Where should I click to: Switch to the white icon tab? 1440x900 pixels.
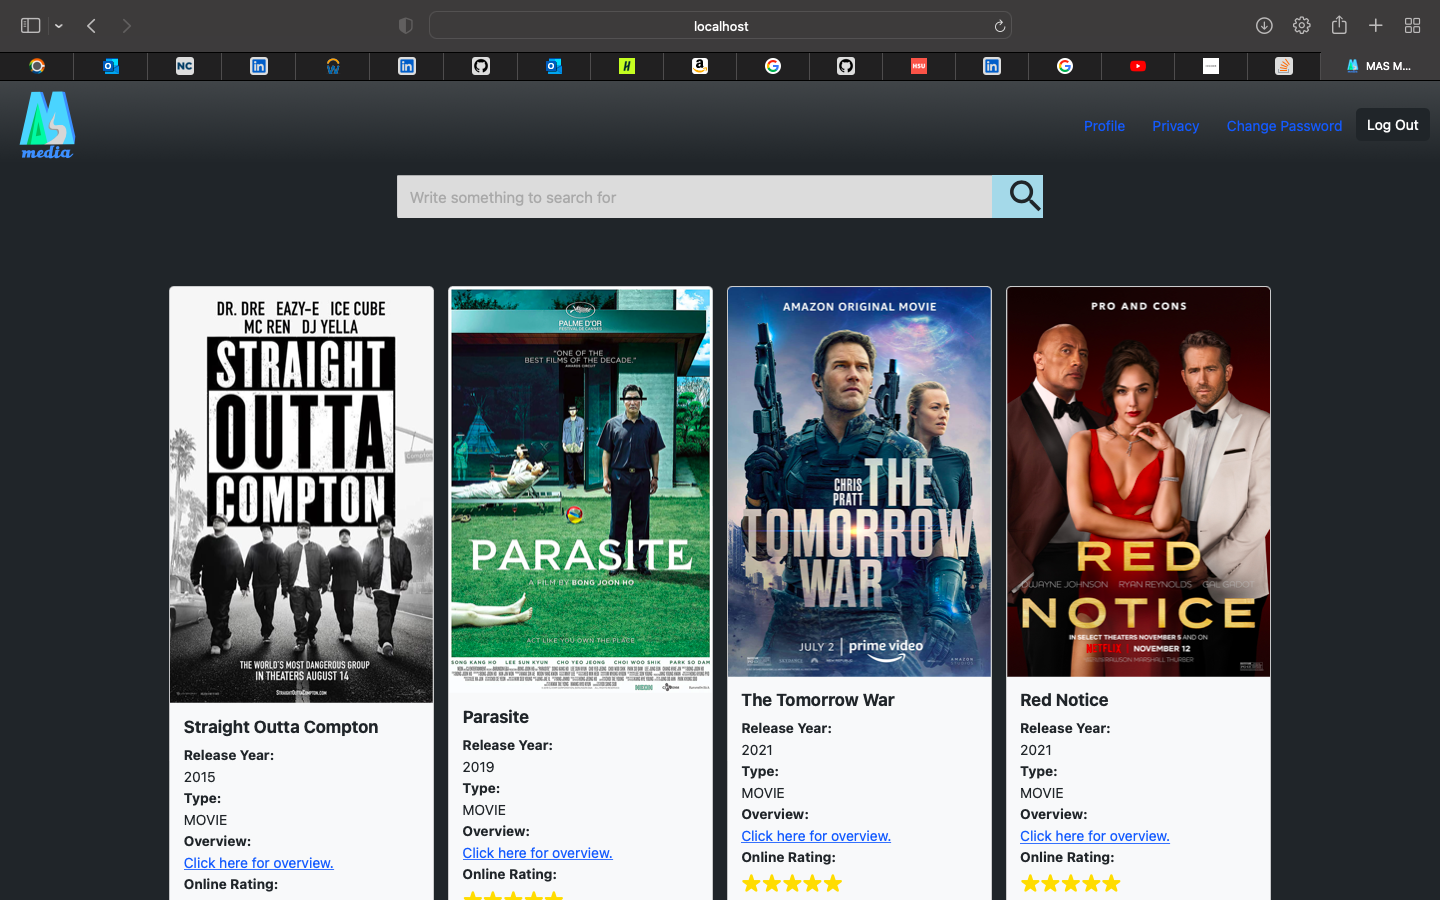(x=1211, y=66)
